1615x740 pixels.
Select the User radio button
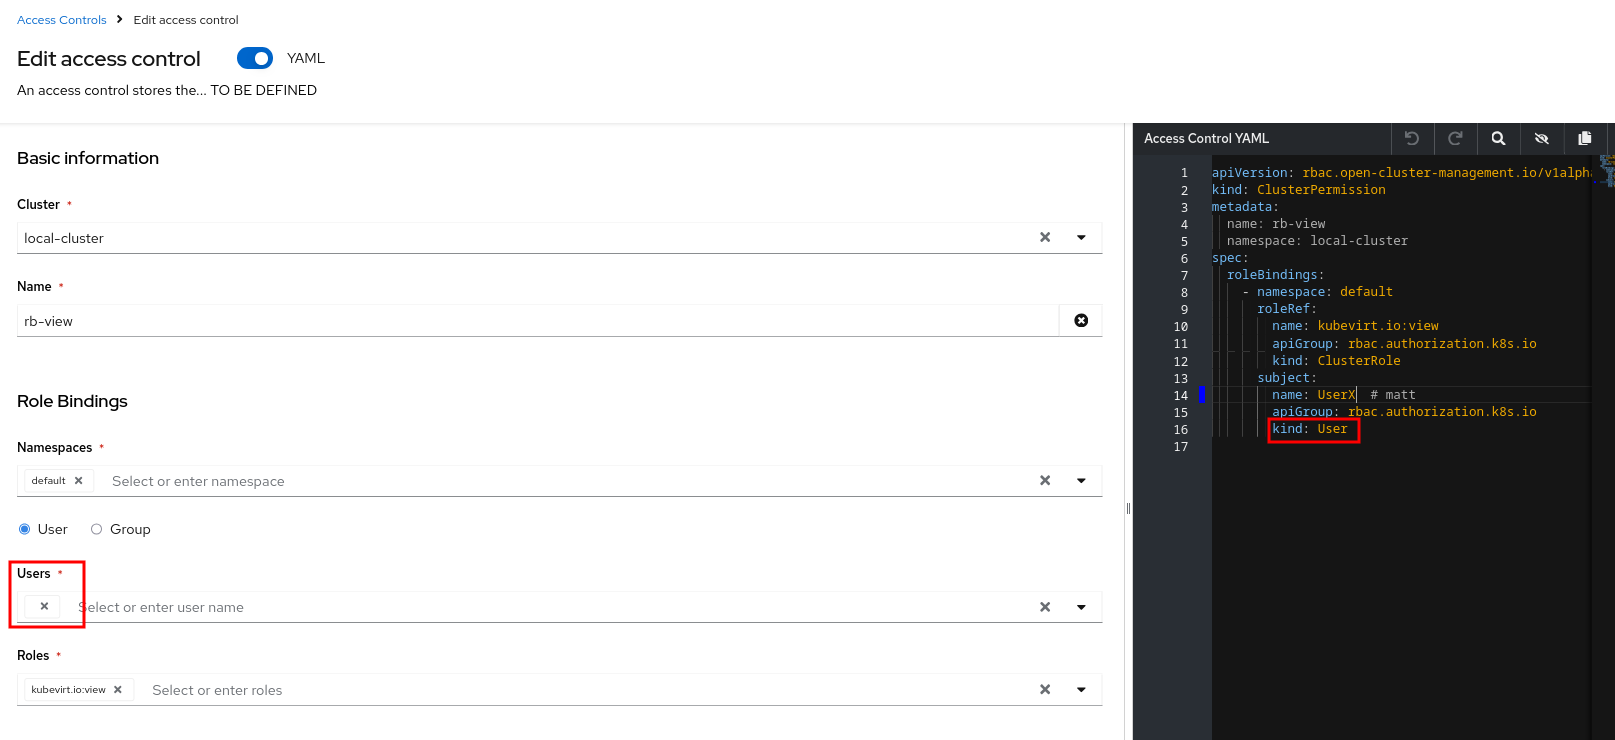click(x=25, y=529)
